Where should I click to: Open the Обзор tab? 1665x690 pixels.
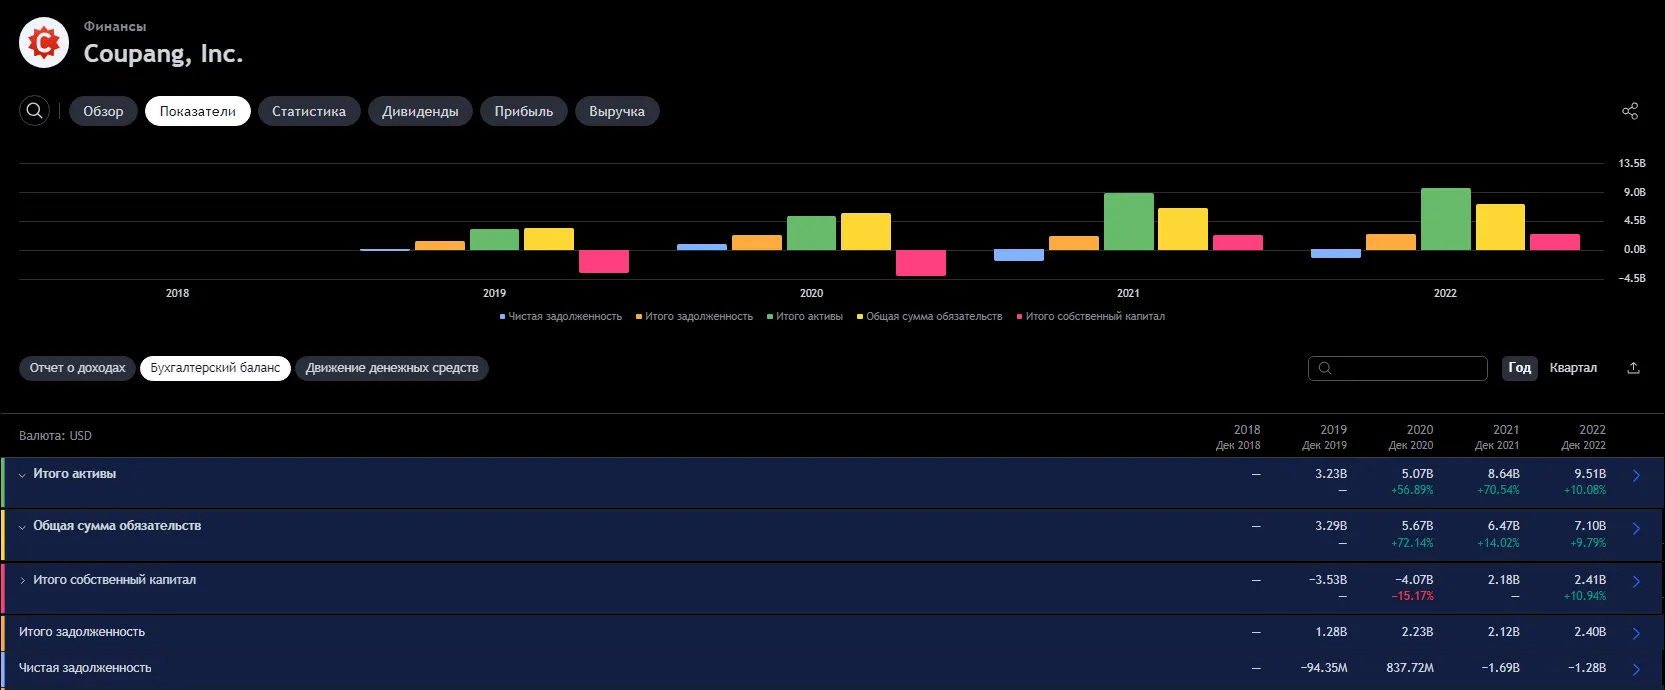103,111
